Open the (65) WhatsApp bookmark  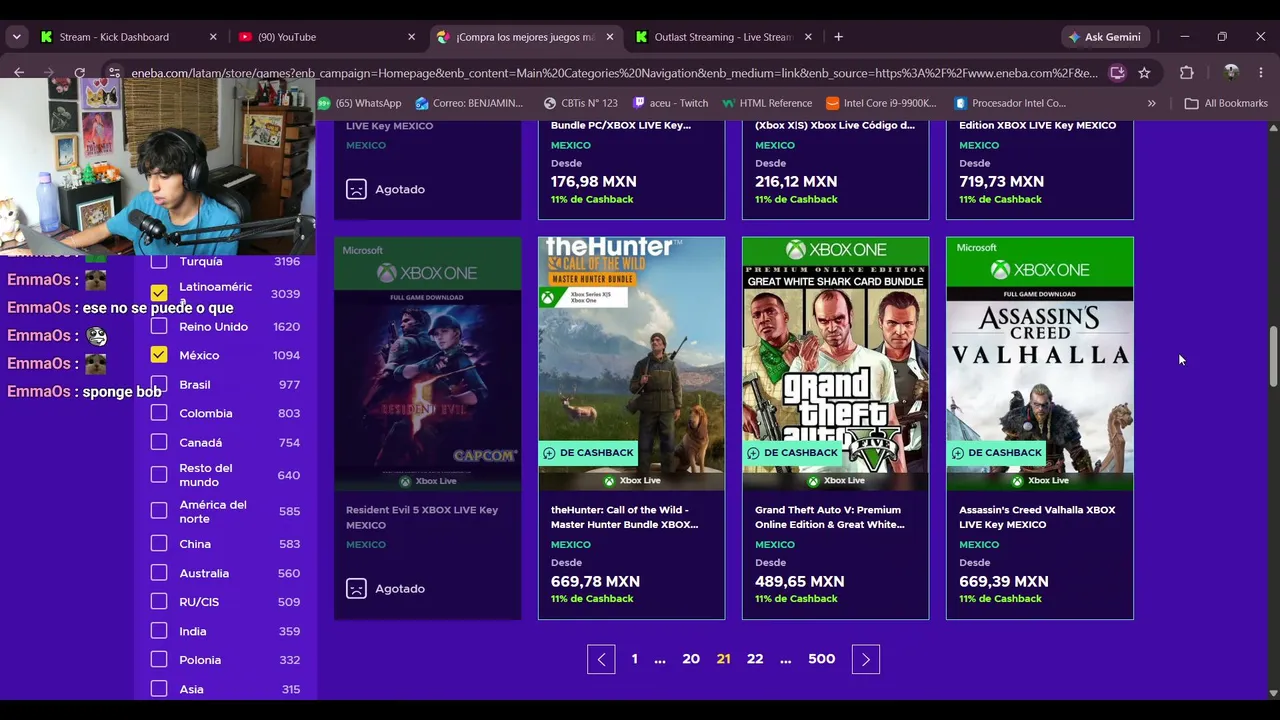click(x=359, y=103)
